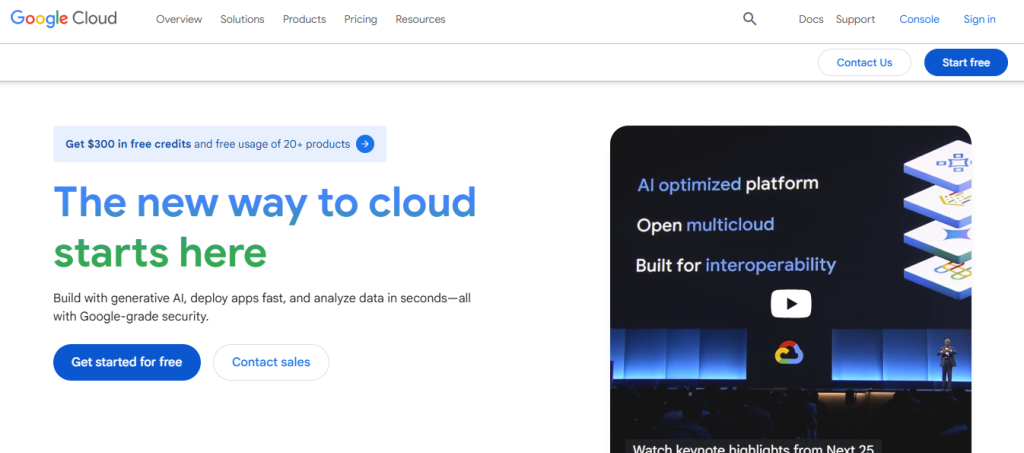The height and width of the screenshot is (453, 1024).
Task: Click the Start free button
Action: tap(966, 63)
